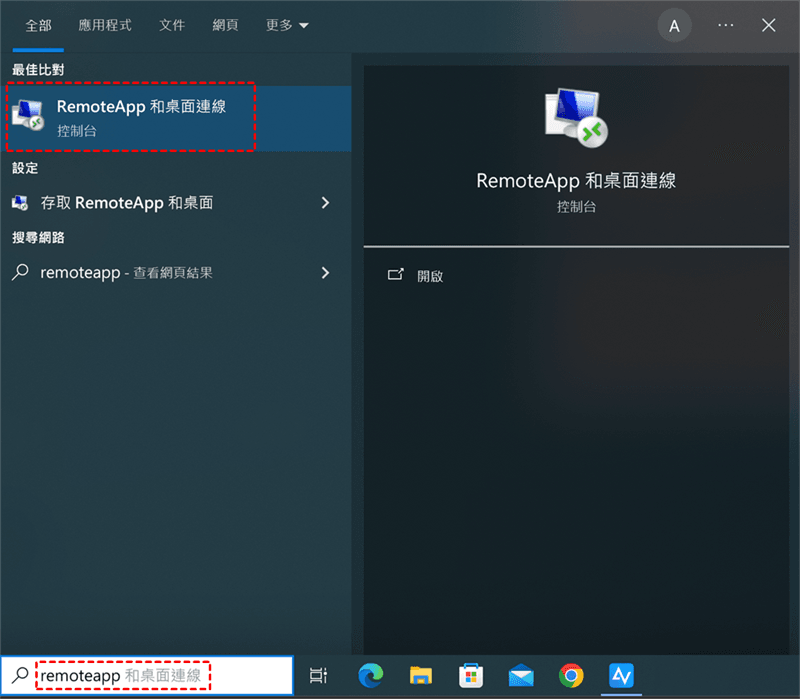Switch to the 應用程式 tab
Image resolution: width=800 pixels, height=699 pixels.
(105, 26)
